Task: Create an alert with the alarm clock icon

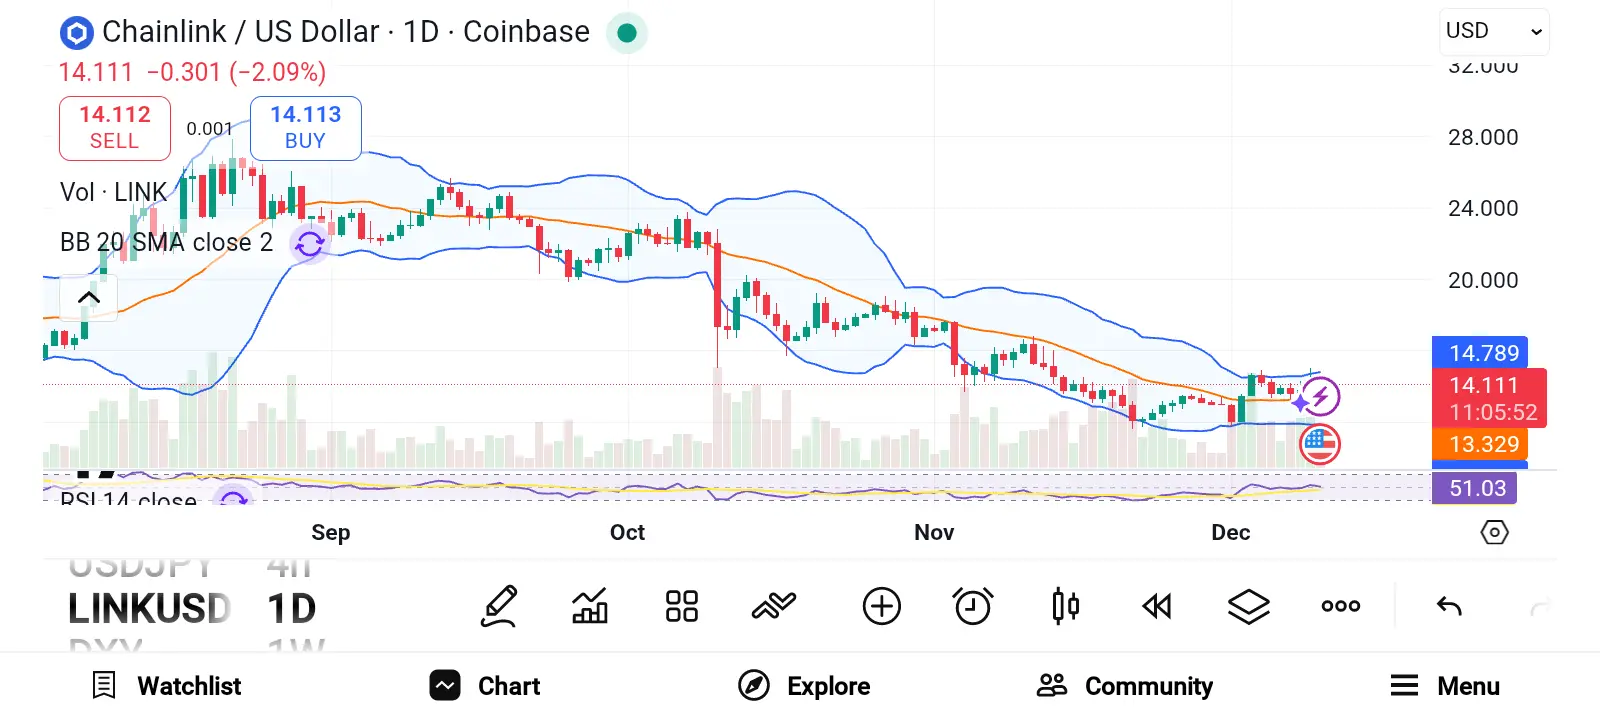Action: click(x=973, y=606)
